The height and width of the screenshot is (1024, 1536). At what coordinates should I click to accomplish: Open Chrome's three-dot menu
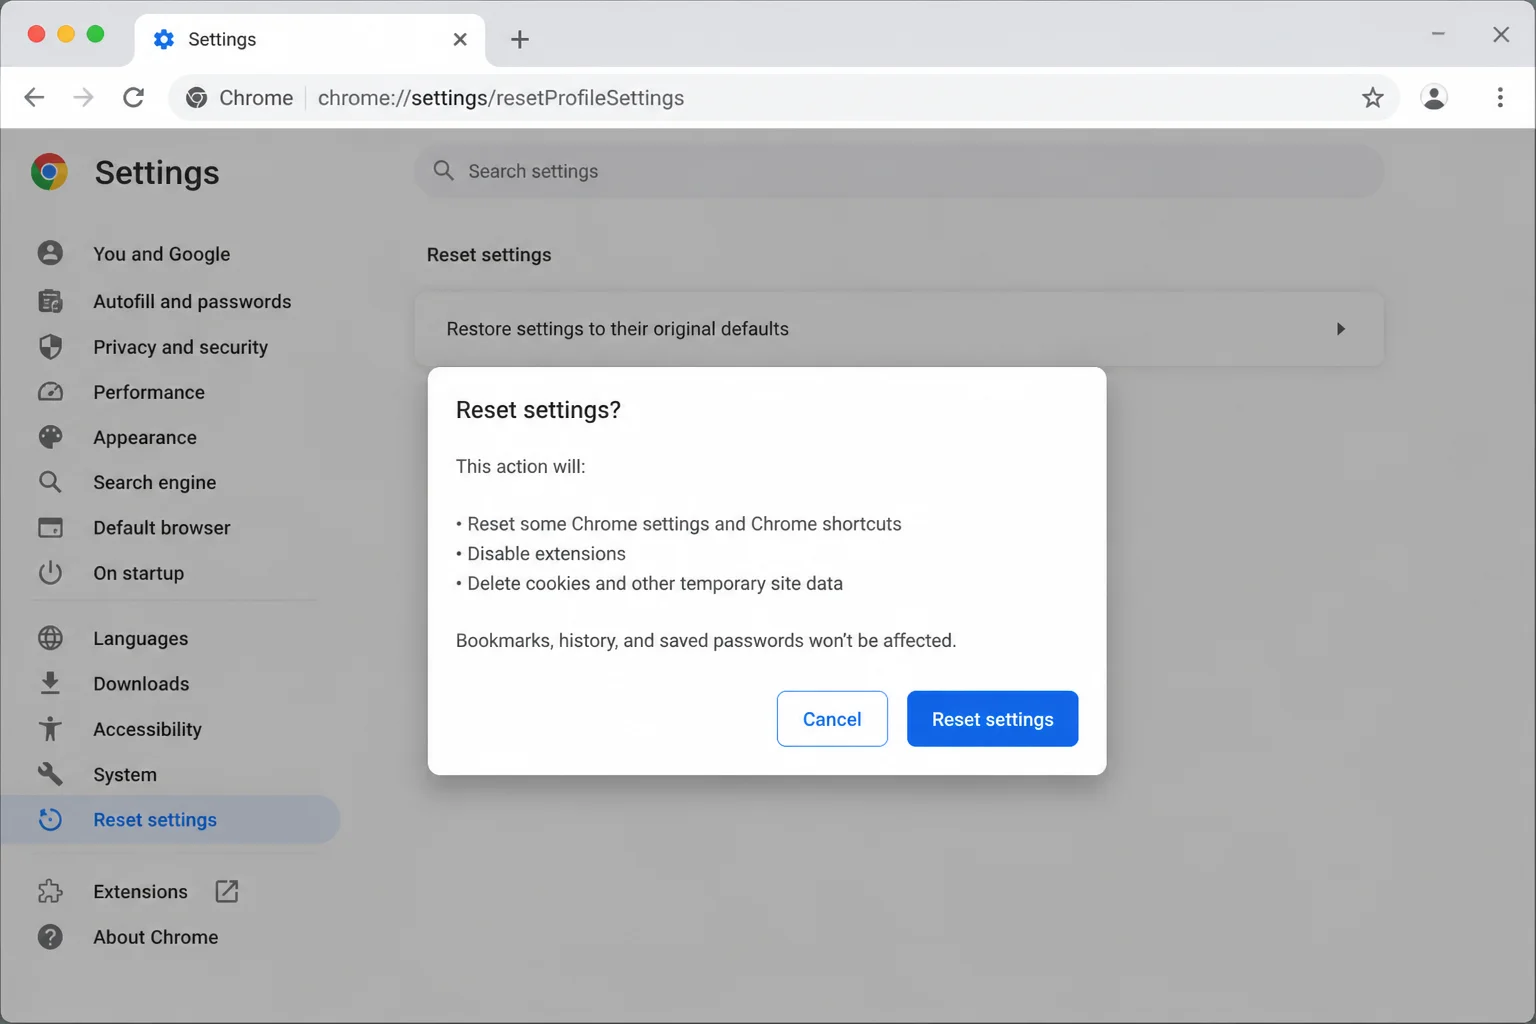point(1499,97)
